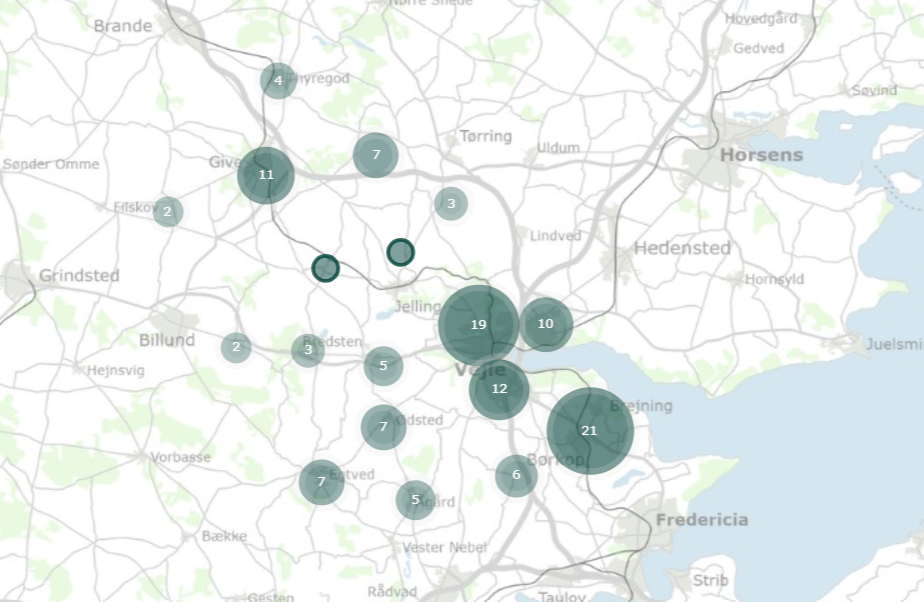Click the cluster marker labeled 21 near Brejning

click(590, 430)
